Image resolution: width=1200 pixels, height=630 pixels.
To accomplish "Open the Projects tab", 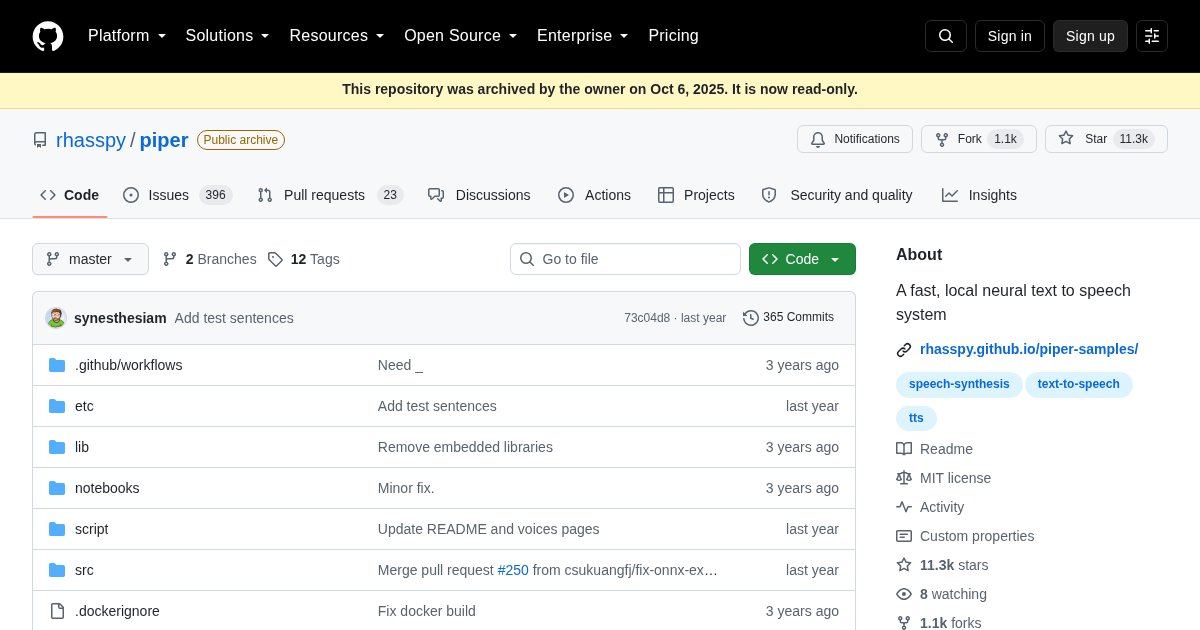I will pyautogui.click(x=696, y=195).
